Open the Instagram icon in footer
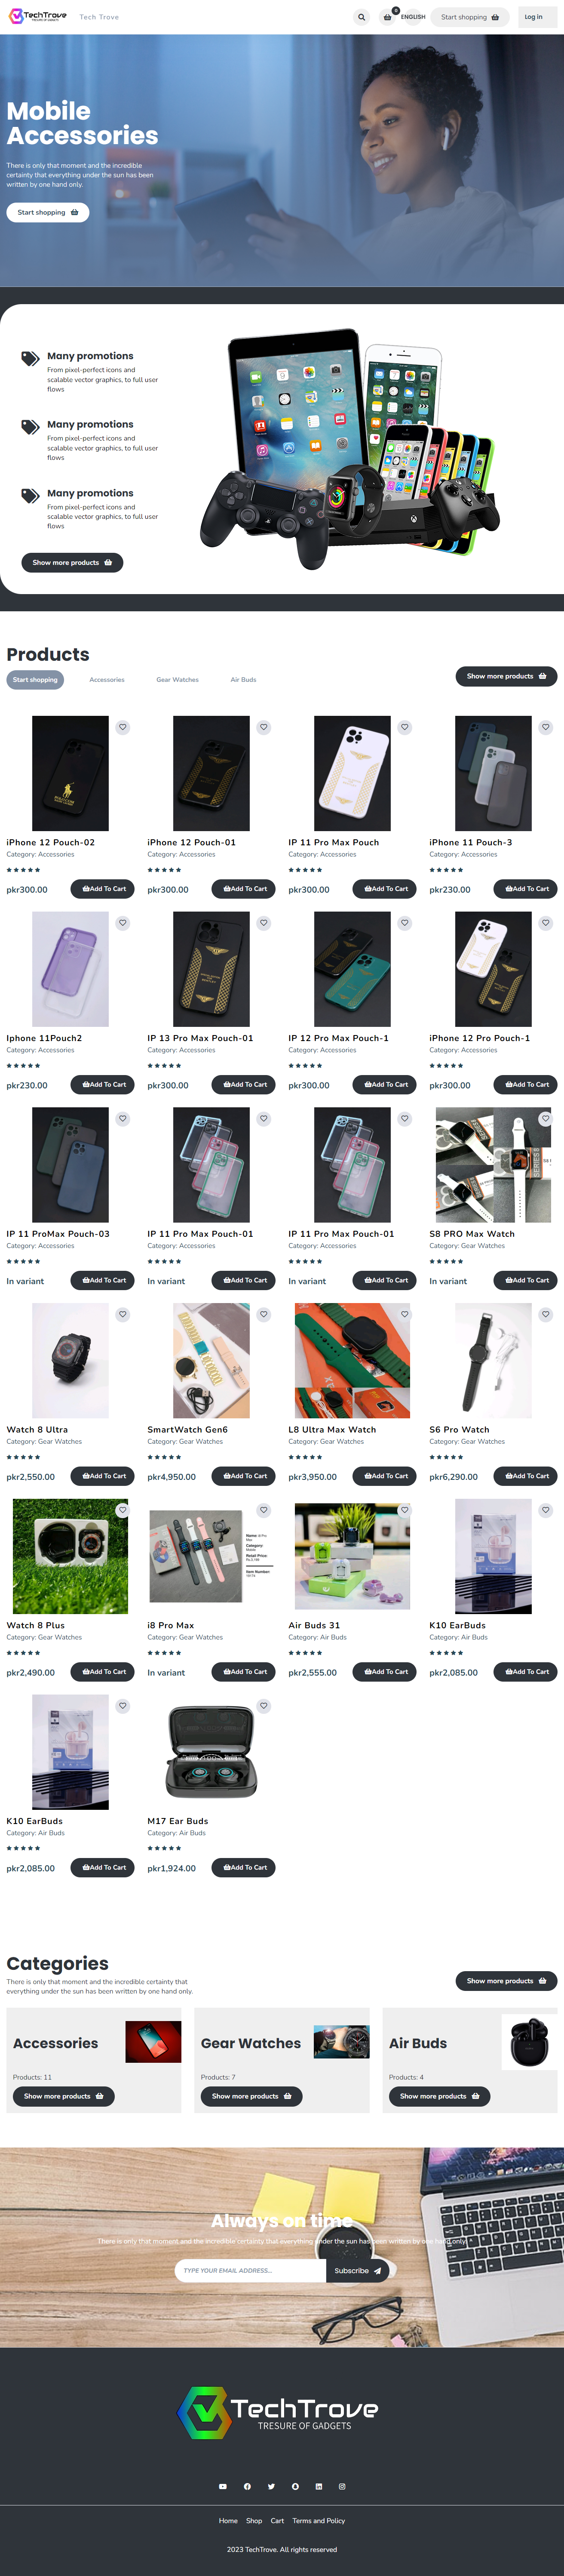Screen dimensions: 564x2576 pyautogui.click(x=342, y=2486)
